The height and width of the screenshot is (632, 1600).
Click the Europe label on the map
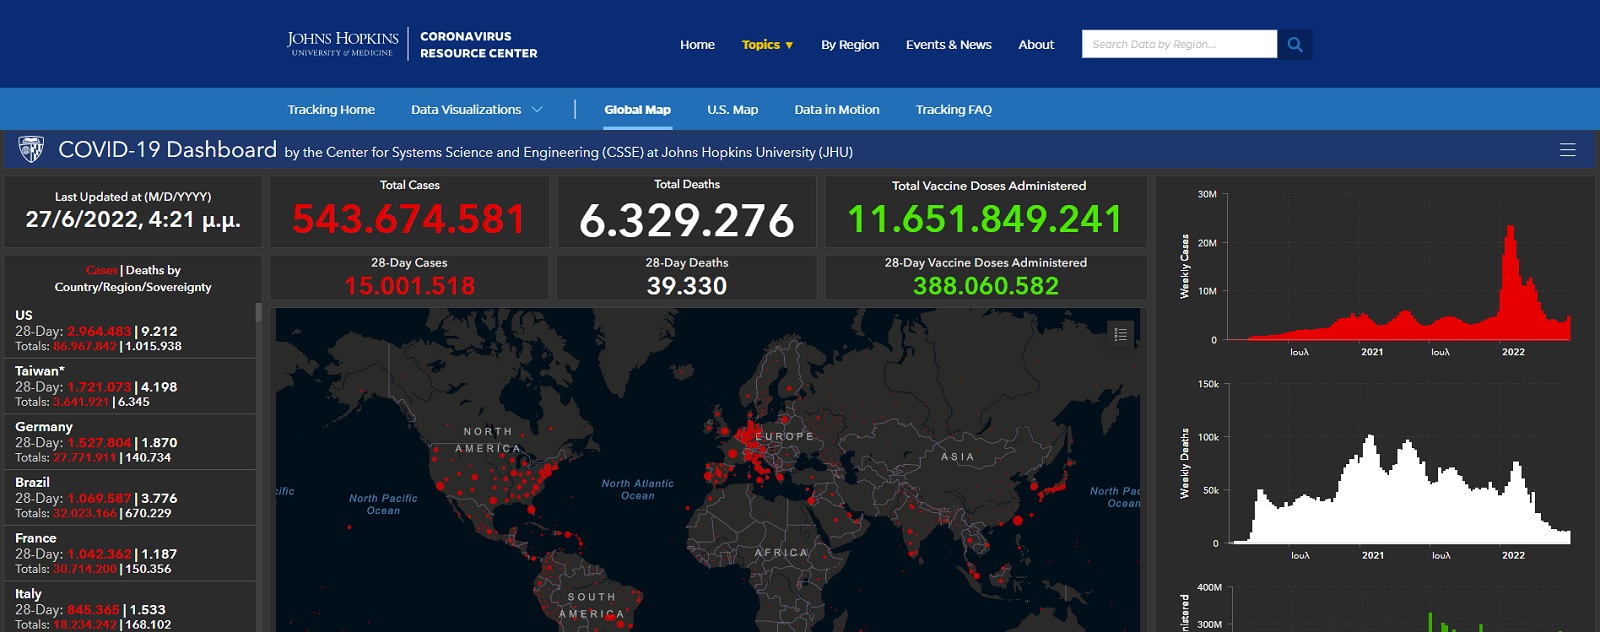785,437
